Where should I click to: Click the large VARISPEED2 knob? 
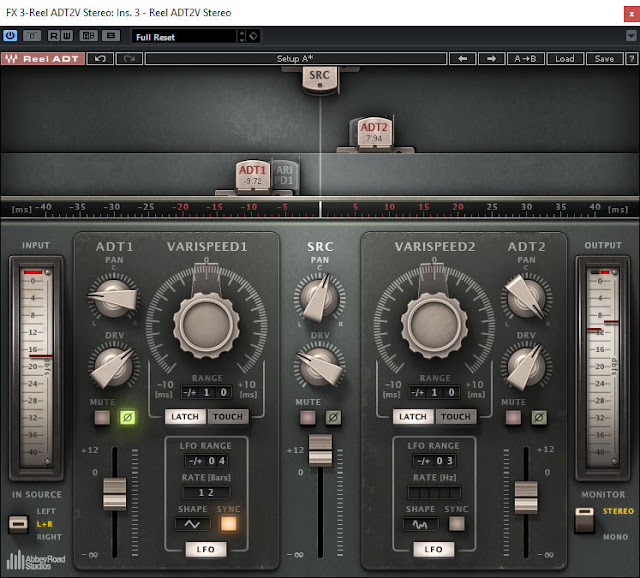point(434,325)
